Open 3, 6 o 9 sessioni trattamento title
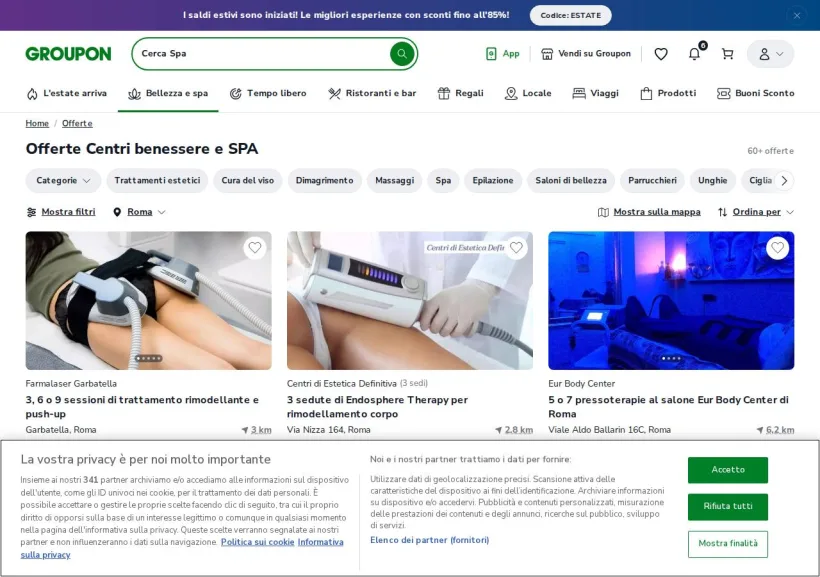 [142, 406]
